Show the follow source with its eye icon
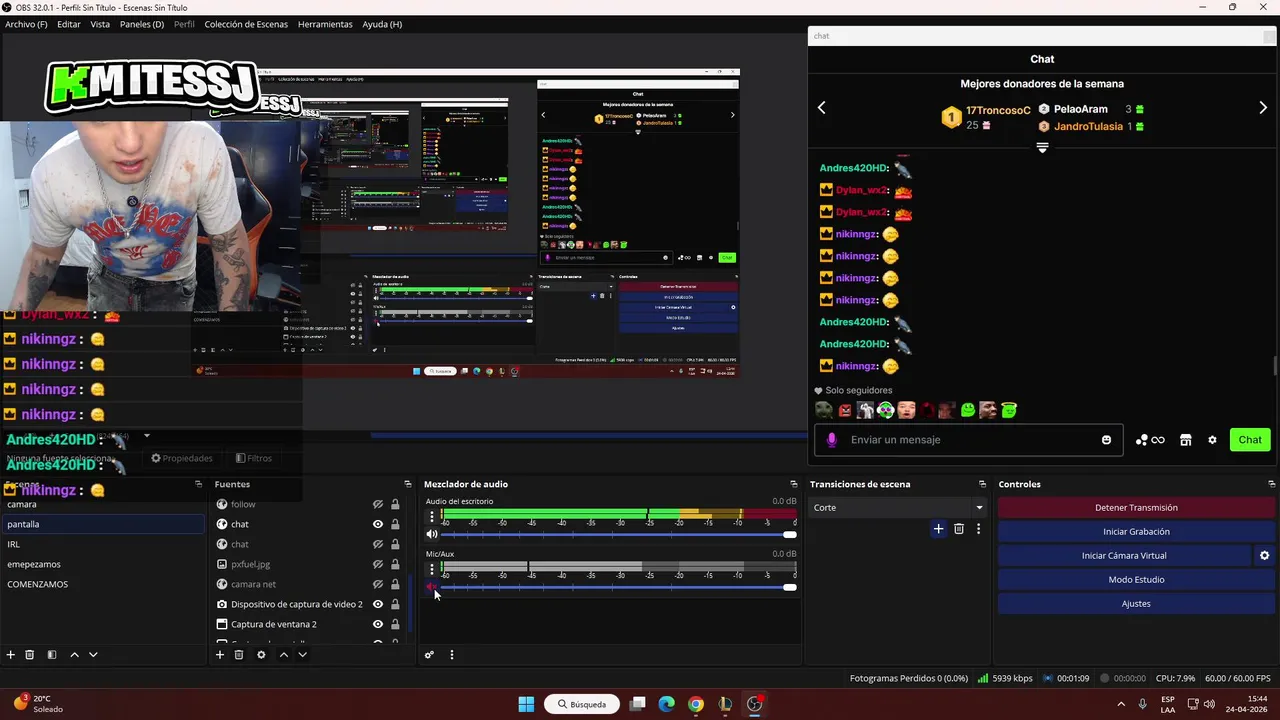 (x=378, y=505)
